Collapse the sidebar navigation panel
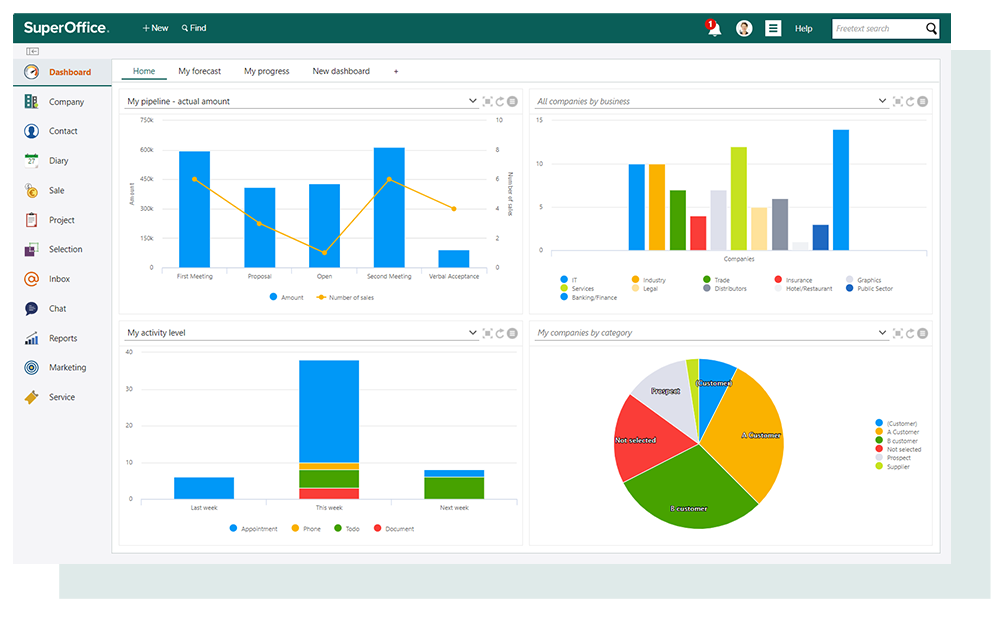The height and width of the screenshot is (620, 1000). [32, 51]
